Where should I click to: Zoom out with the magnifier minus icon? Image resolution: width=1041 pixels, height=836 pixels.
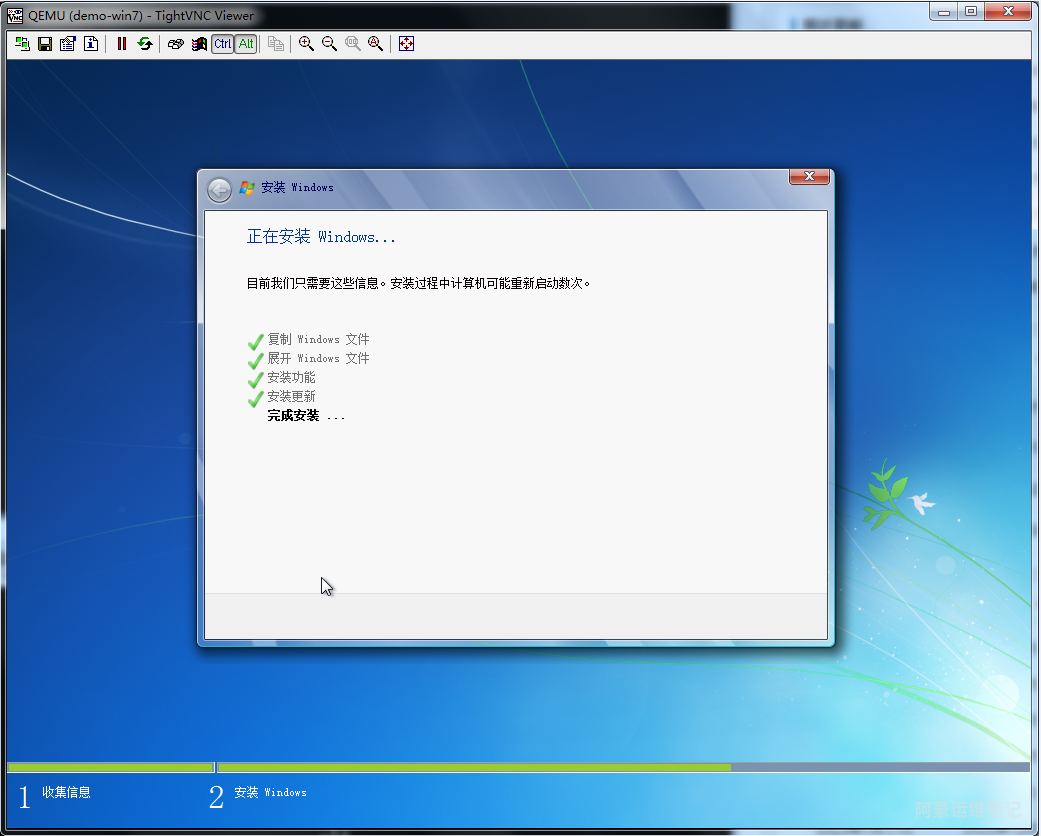(329, 44)
